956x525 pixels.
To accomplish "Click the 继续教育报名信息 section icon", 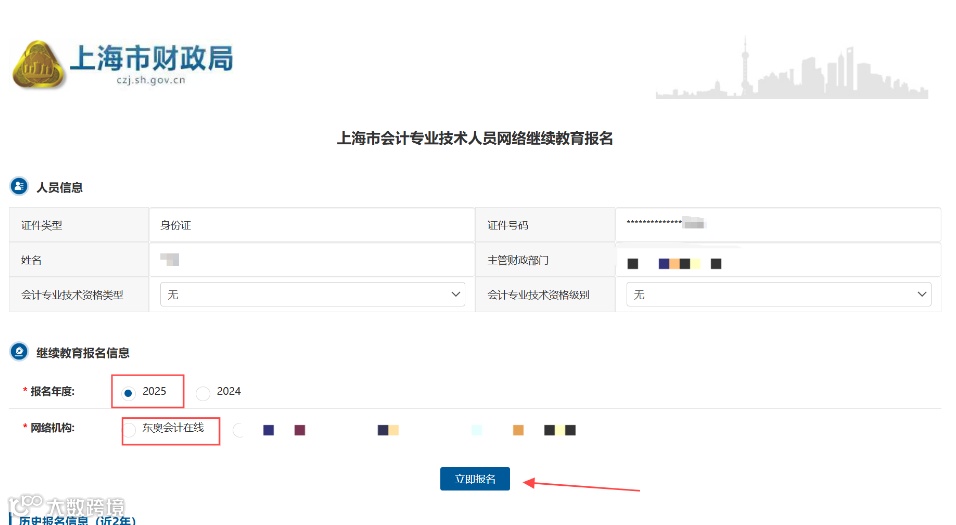I will (x=19, y=351).
